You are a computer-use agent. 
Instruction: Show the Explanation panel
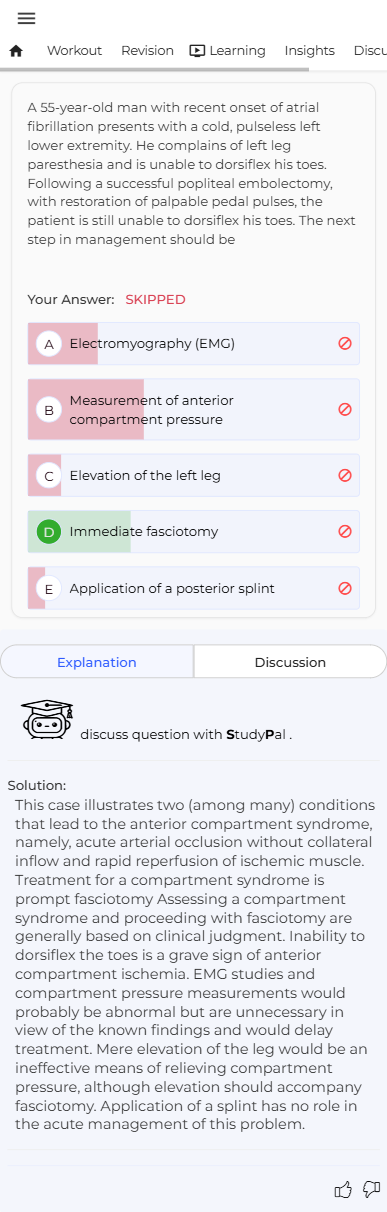(x=97, y=662)
